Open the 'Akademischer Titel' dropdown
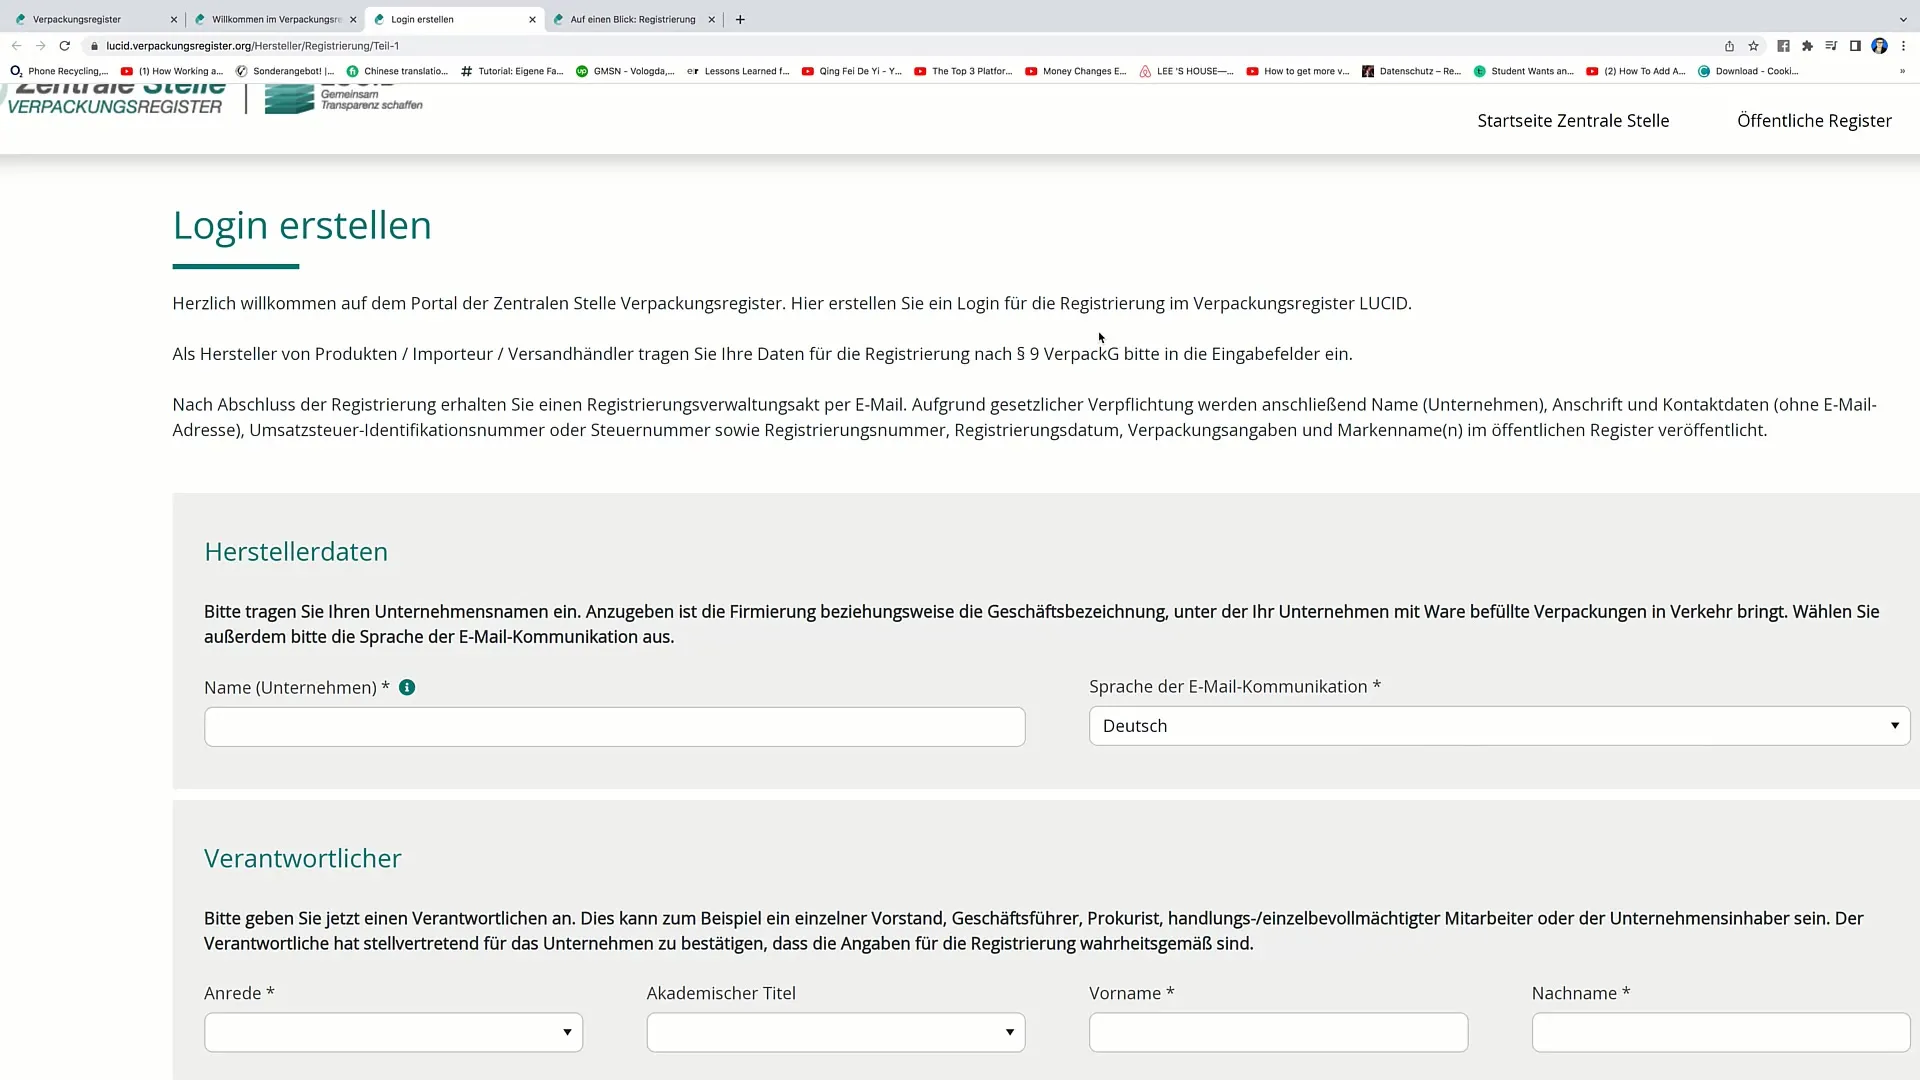 click(x=836, y=1032)
